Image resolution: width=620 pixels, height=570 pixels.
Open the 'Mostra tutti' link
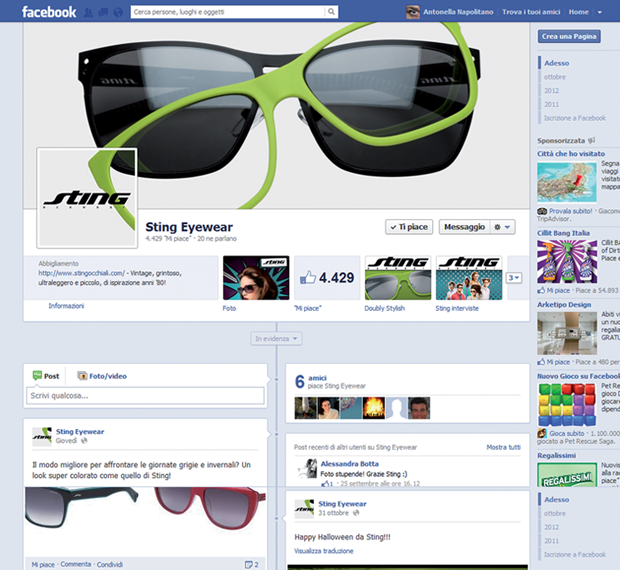503,447
